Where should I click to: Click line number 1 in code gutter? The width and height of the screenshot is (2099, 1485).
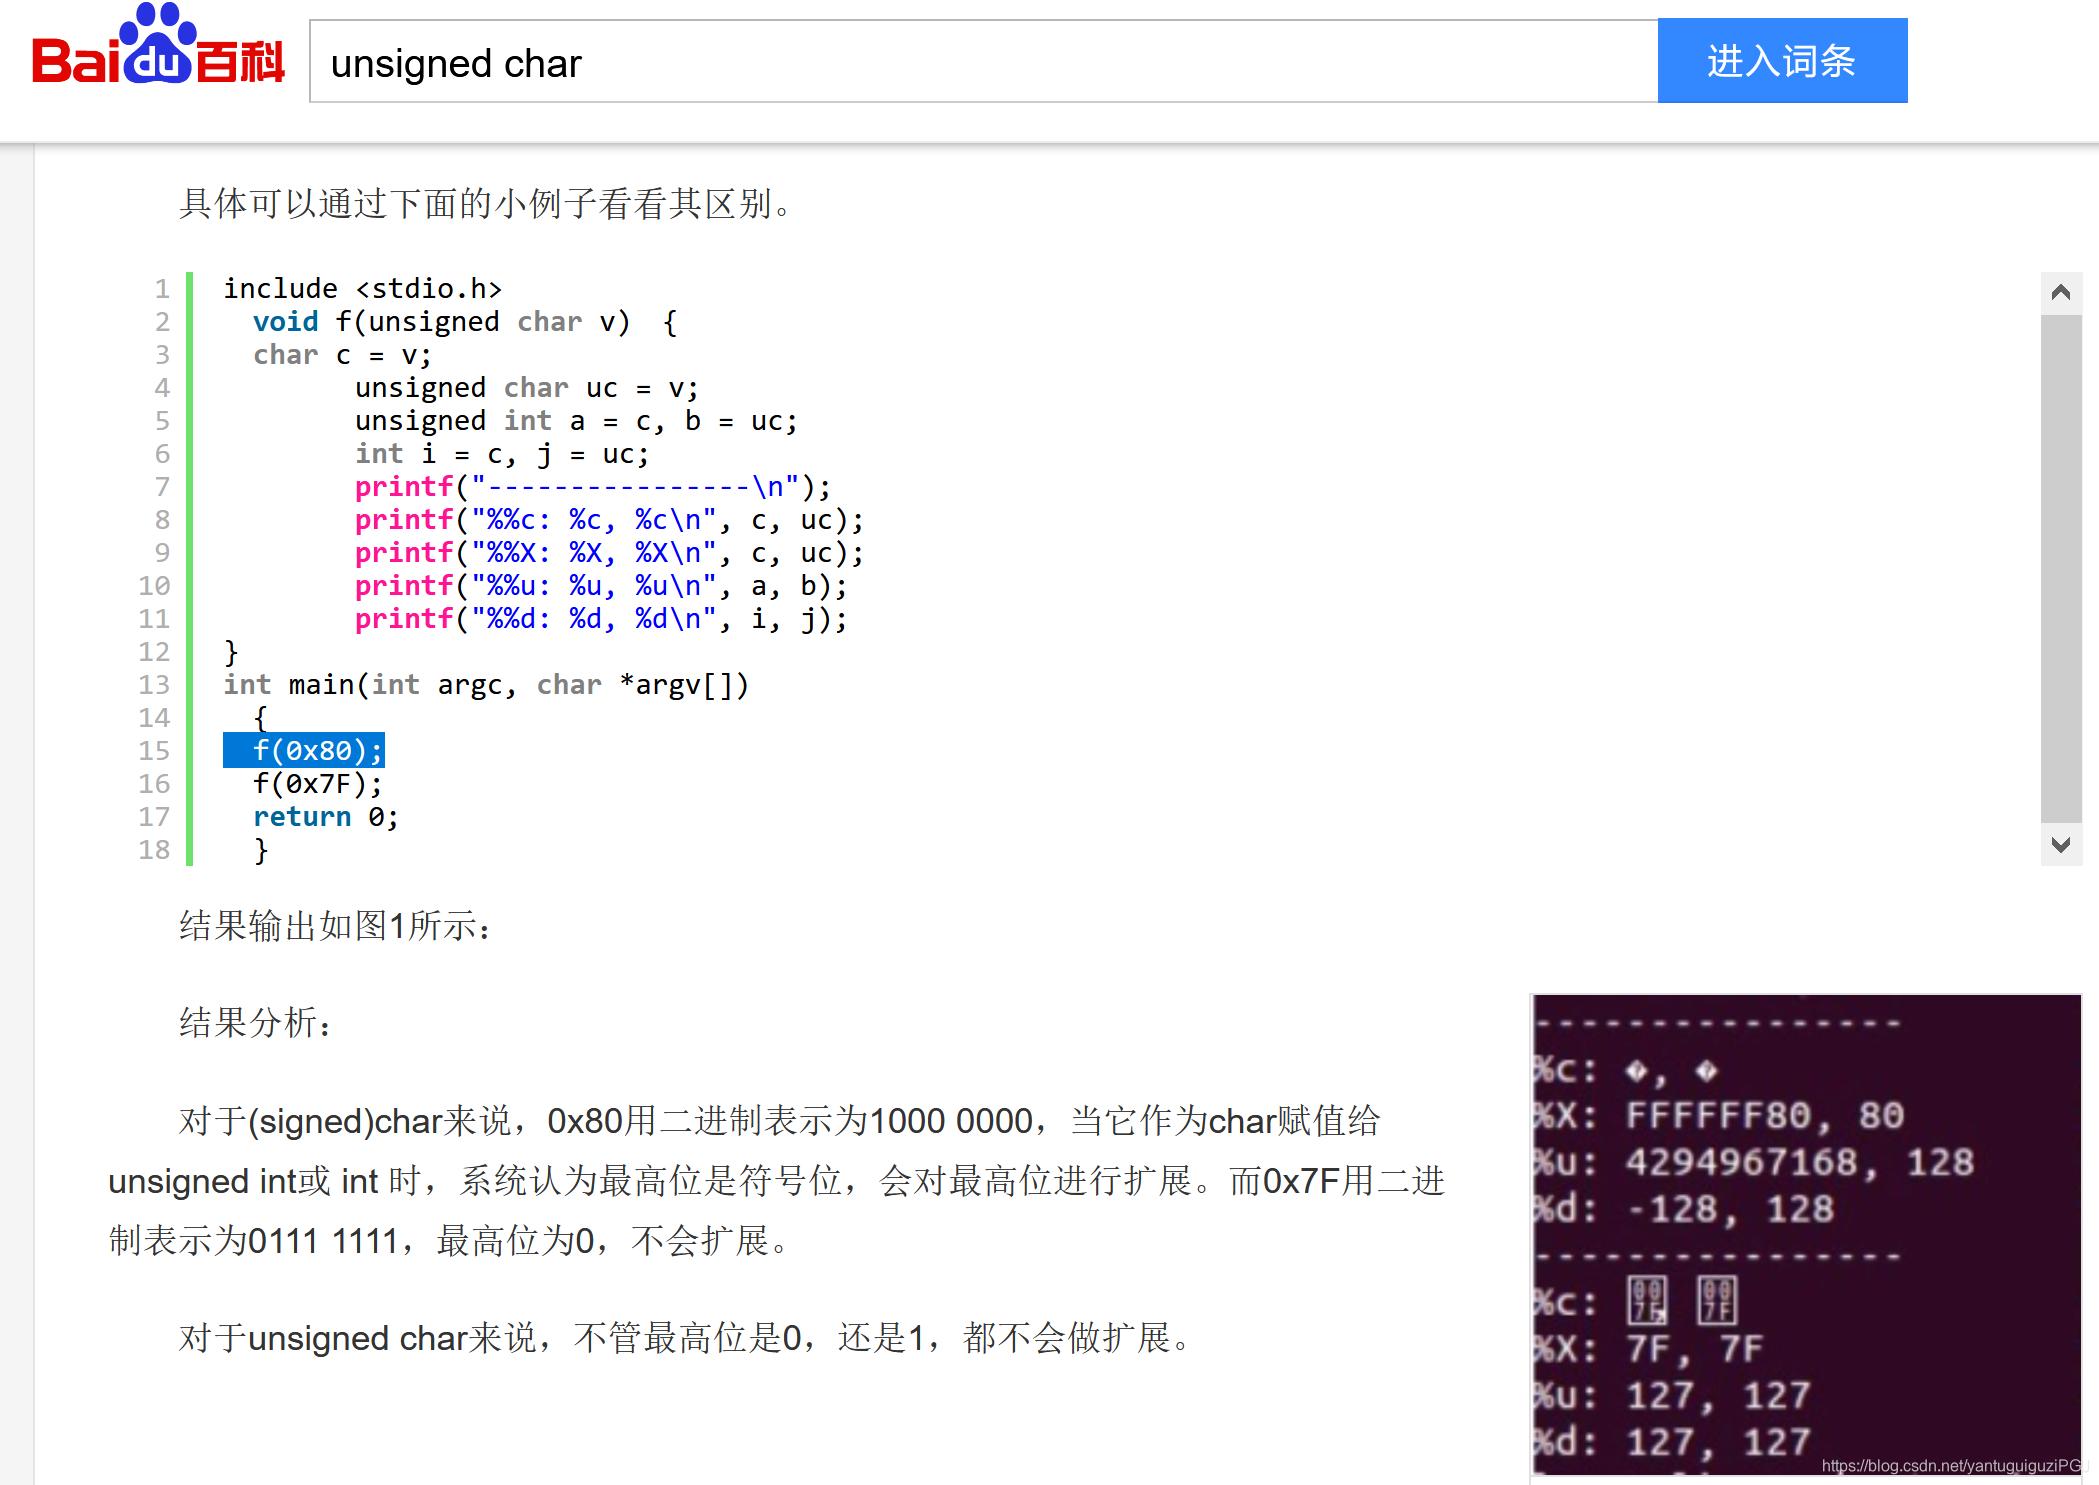tap(162, 289)
